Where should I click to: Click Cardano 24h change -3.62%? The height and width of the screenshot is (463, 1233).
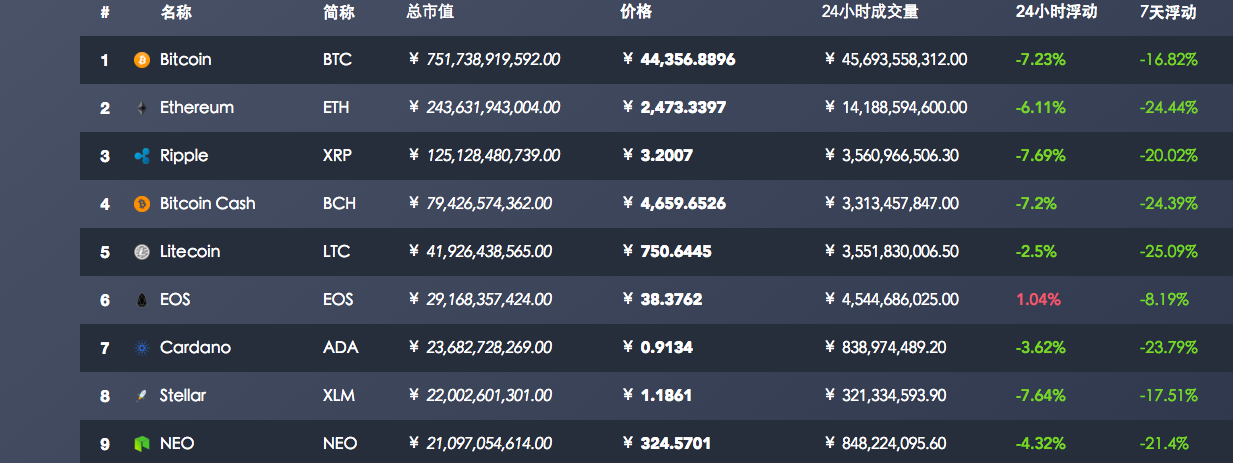(1040, 348)
